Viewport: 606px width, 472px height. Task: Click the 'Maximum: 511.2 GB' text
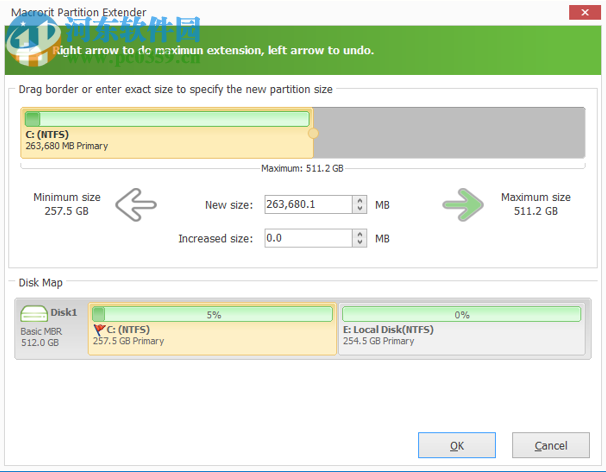coord(302,169)
